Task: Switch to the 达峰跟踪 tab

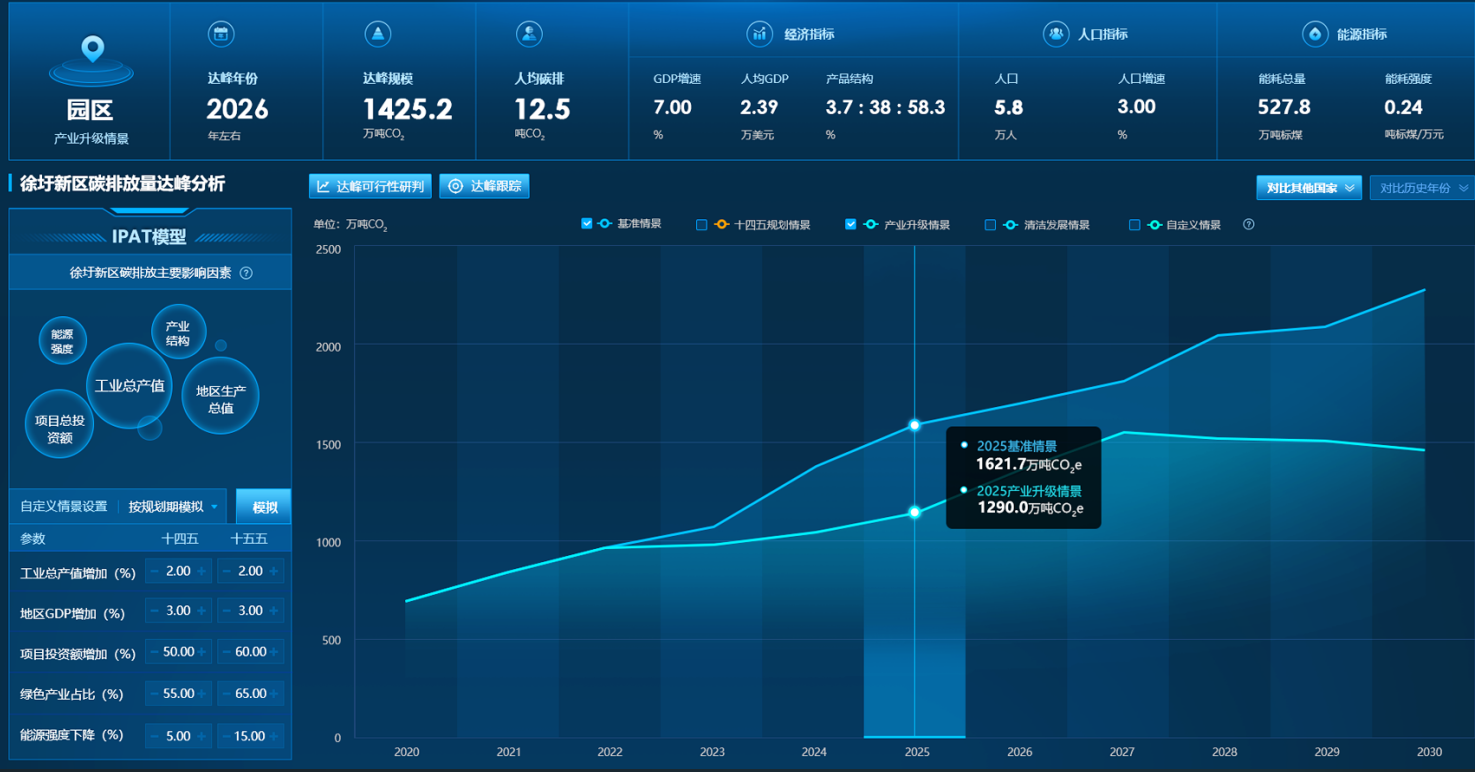Action: point(484,186)
